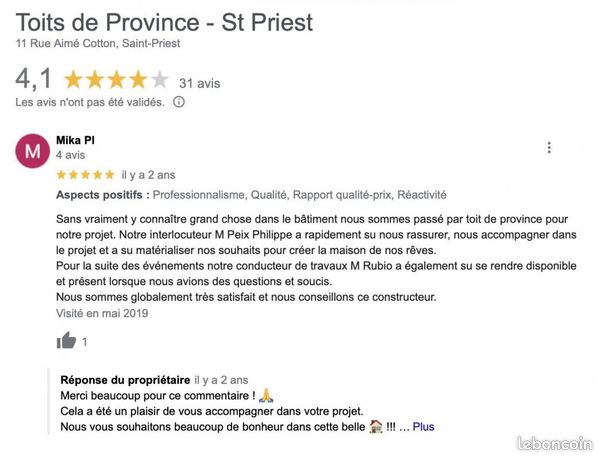Click Mika Pl's pink M avatar
This screenshot has height=460, width=604.
(32, 151)
